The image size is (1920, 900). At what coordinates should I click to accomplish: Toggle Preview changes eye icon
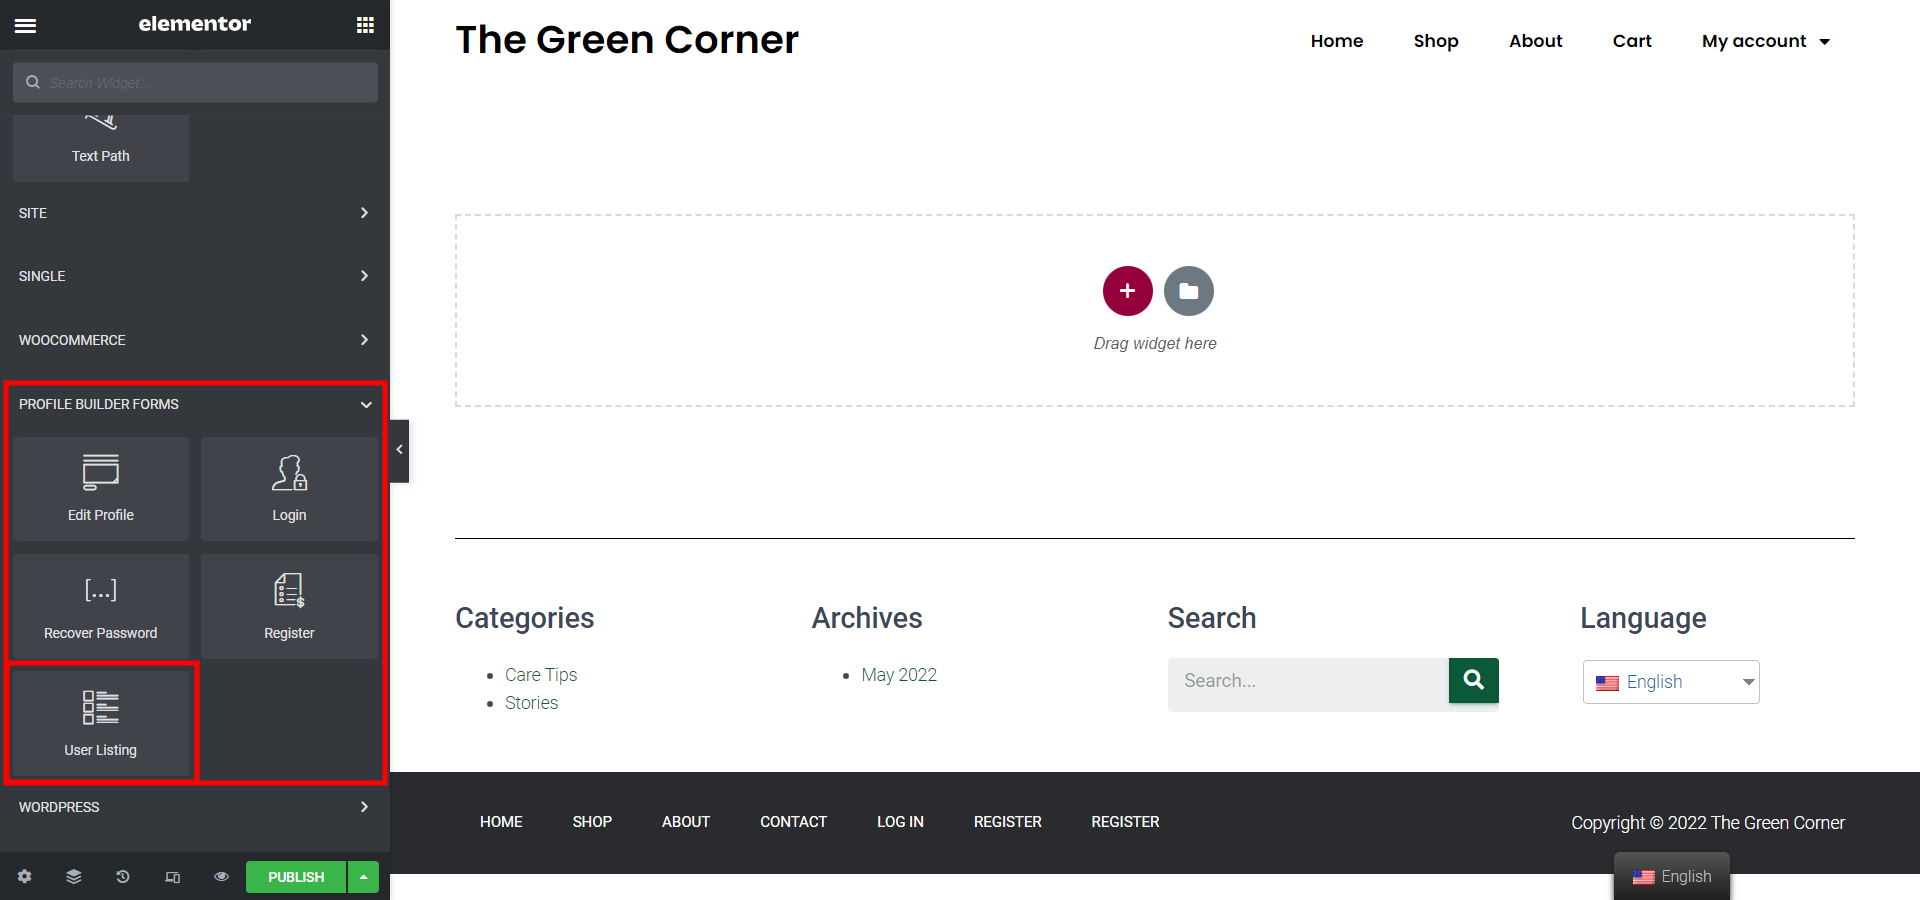(221, 876)
